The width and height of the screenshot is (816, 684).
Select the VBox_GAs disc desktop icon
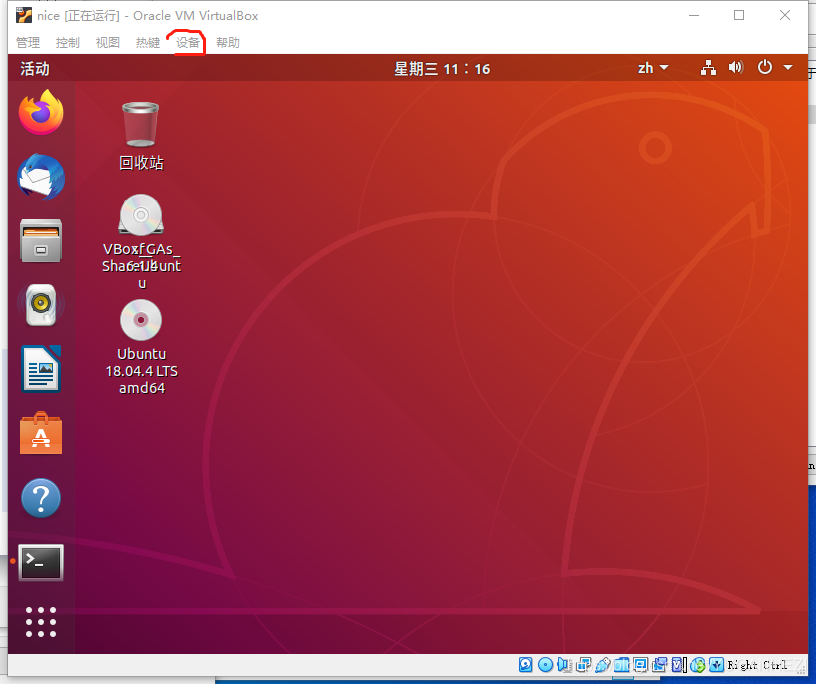pyautogui.click(x=141, y=215)
